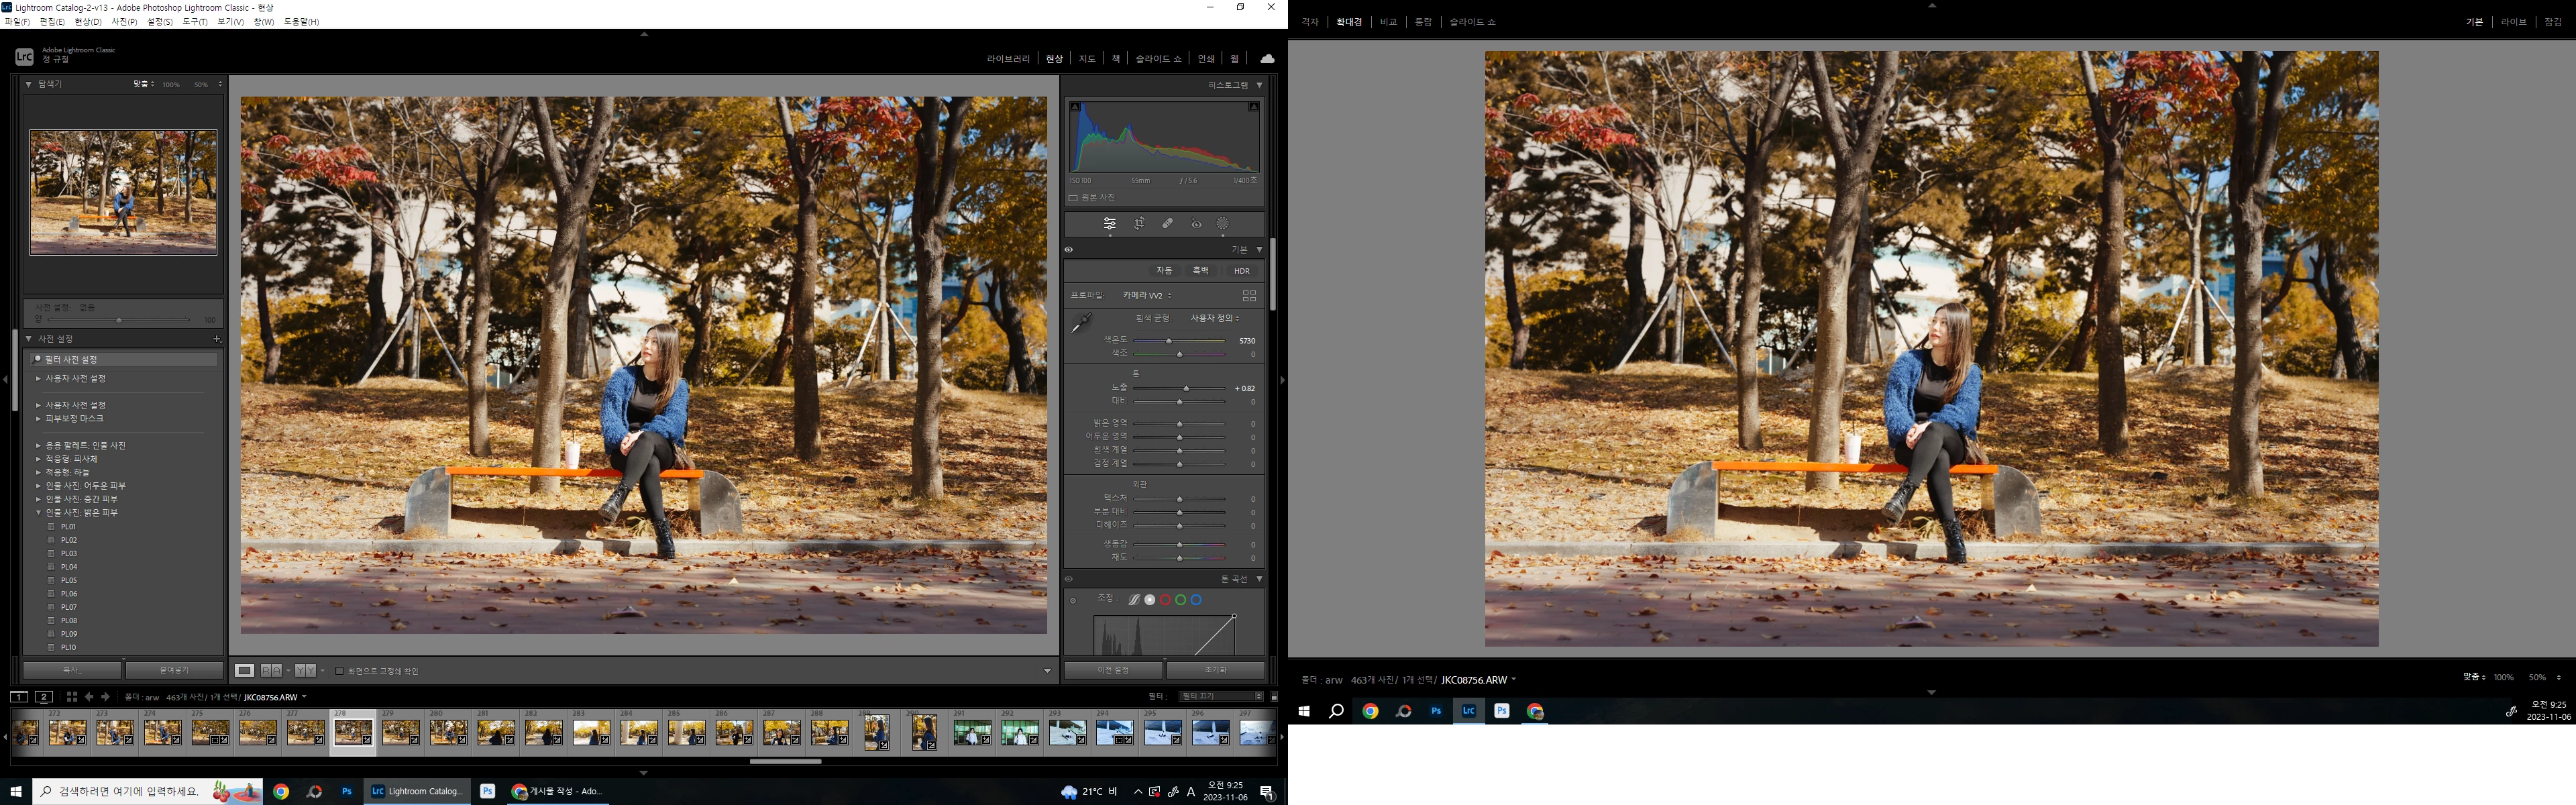The width and height of the screenshot is (2576, 805).
Task: Switch to the 라이브러리 module
Action: tap(1007, 59)
